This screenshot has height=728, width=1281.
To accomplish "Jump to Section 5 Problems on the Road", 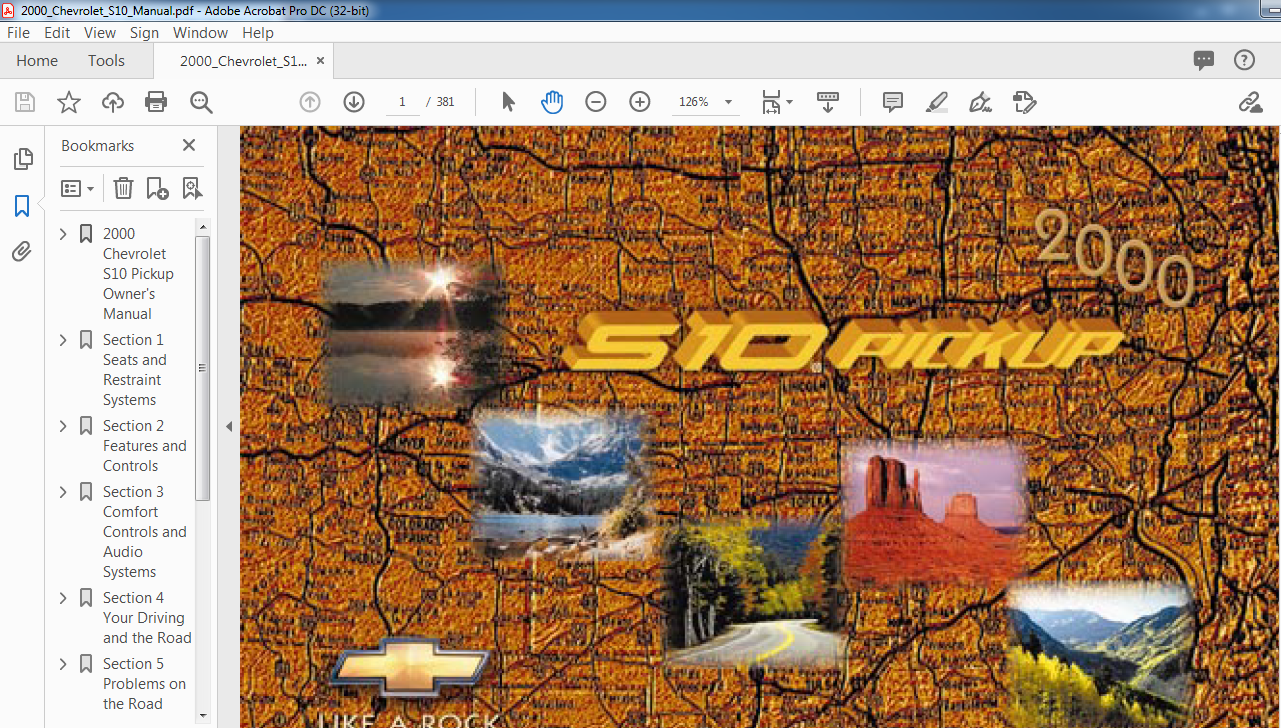I will tap(145, 683).
